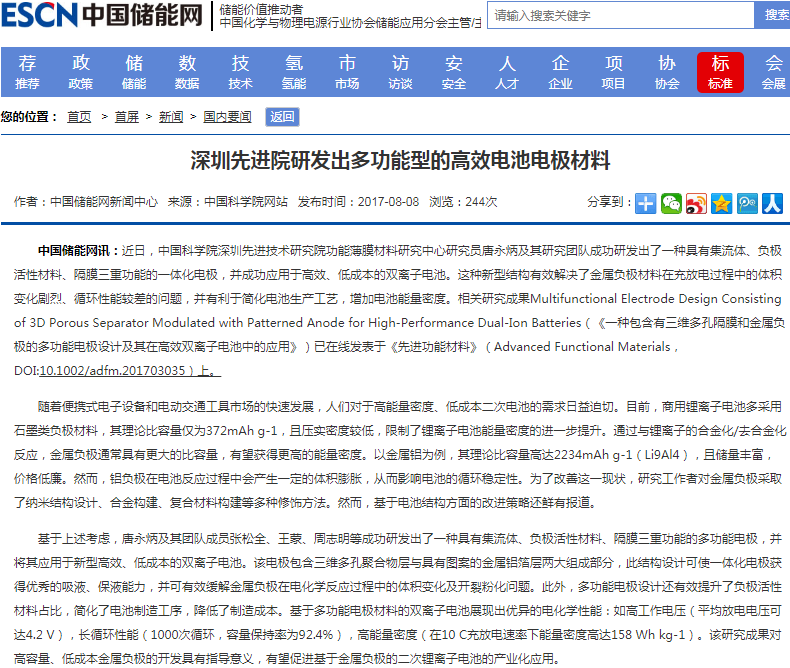This screenshot has width=790, height=668.
Task: Open the 安全 navigation section
Action: (454, 72)
